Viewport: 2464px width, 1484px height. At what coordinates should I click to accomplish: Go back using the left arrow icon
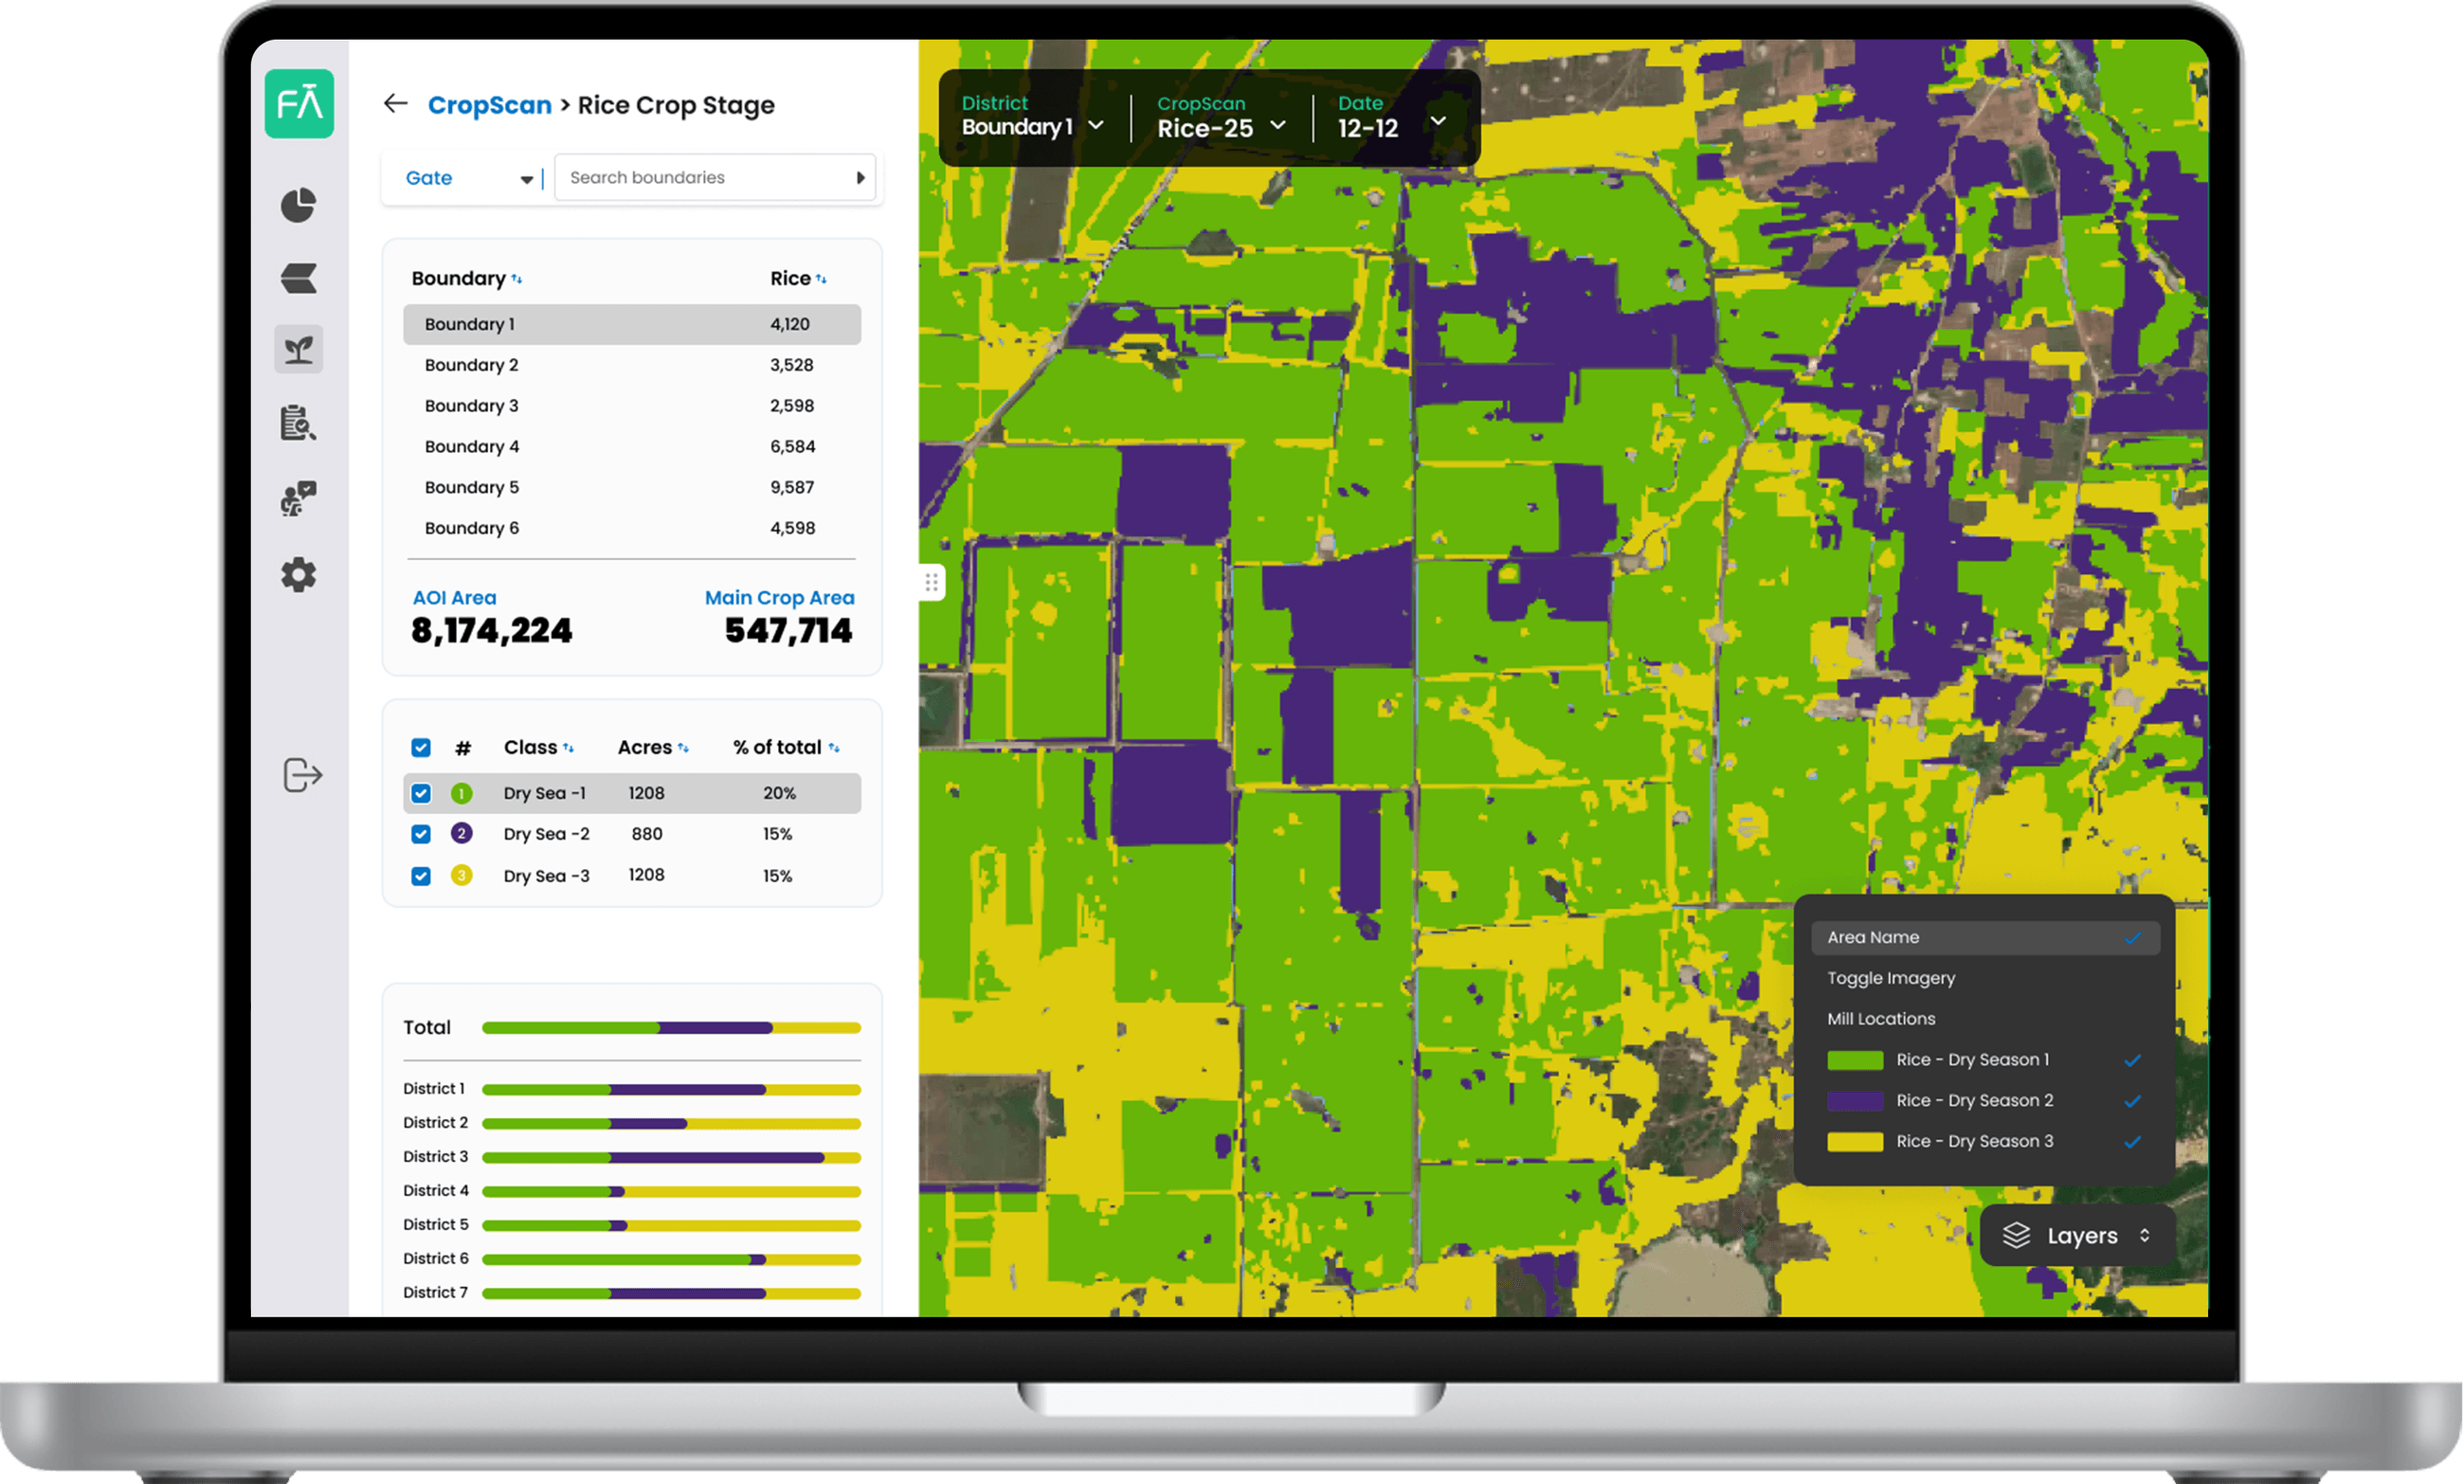(396, 103)
